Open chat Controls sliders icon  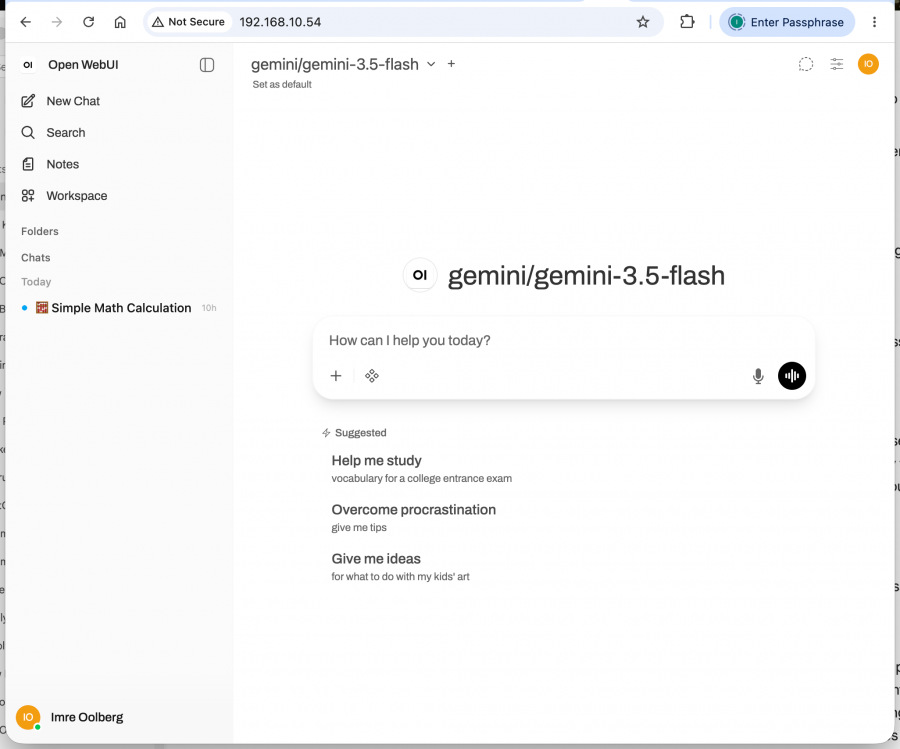837,64
